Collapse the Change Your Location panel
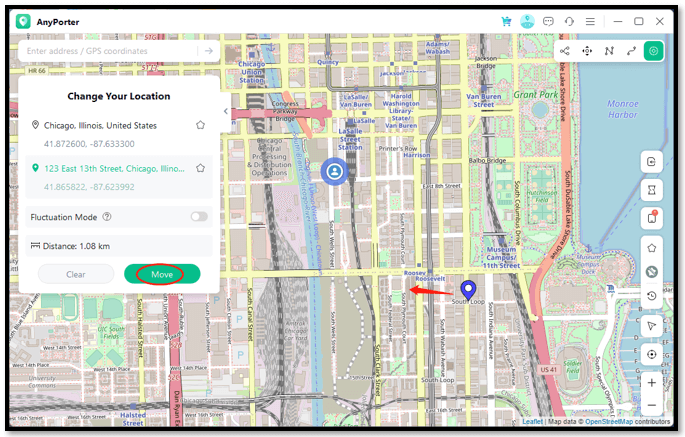 [x=225, y=111]
